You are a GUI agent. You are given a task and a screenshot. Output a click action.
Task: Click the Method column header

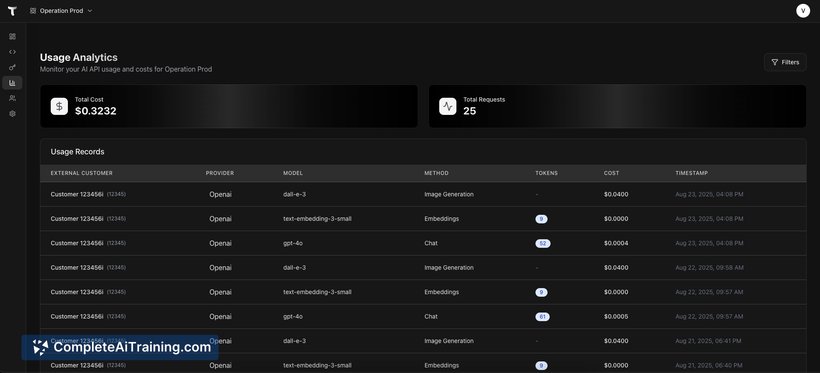coord(436,173)
